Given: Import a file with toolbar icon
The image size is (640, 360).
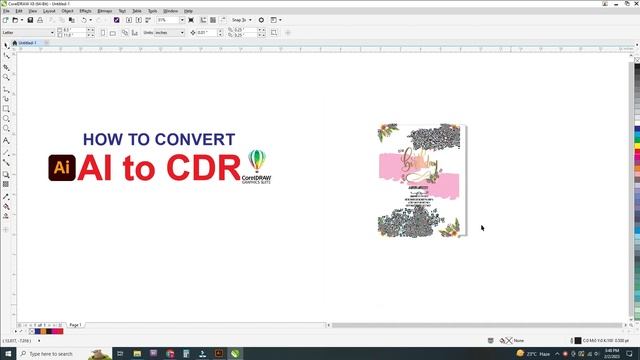Looking at the screenshot, I should coord(129,20).
